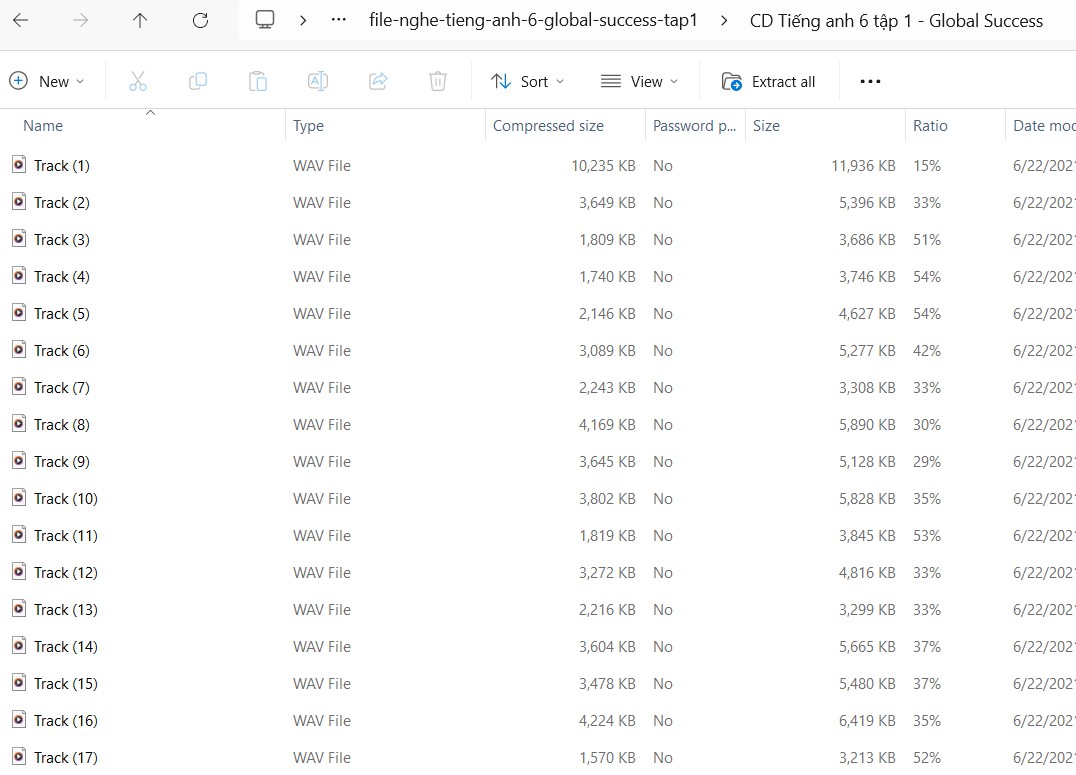The height and width of the screenshot is (775, 1076).
Task: Click the ellipsis in the address bar breadcrumb
Action: [x=338, y=20]
